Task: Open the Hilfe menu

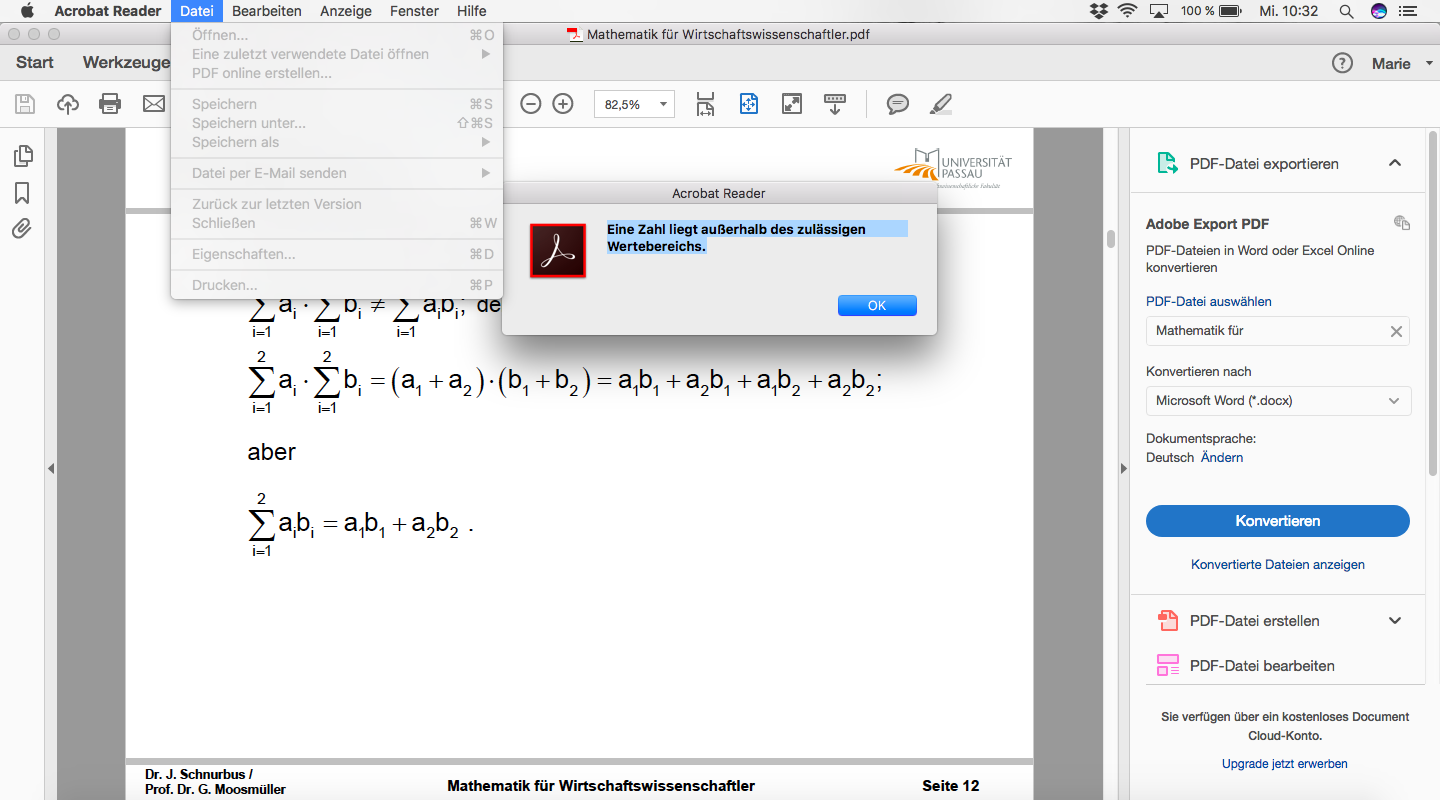Action: tap(471, 11)
